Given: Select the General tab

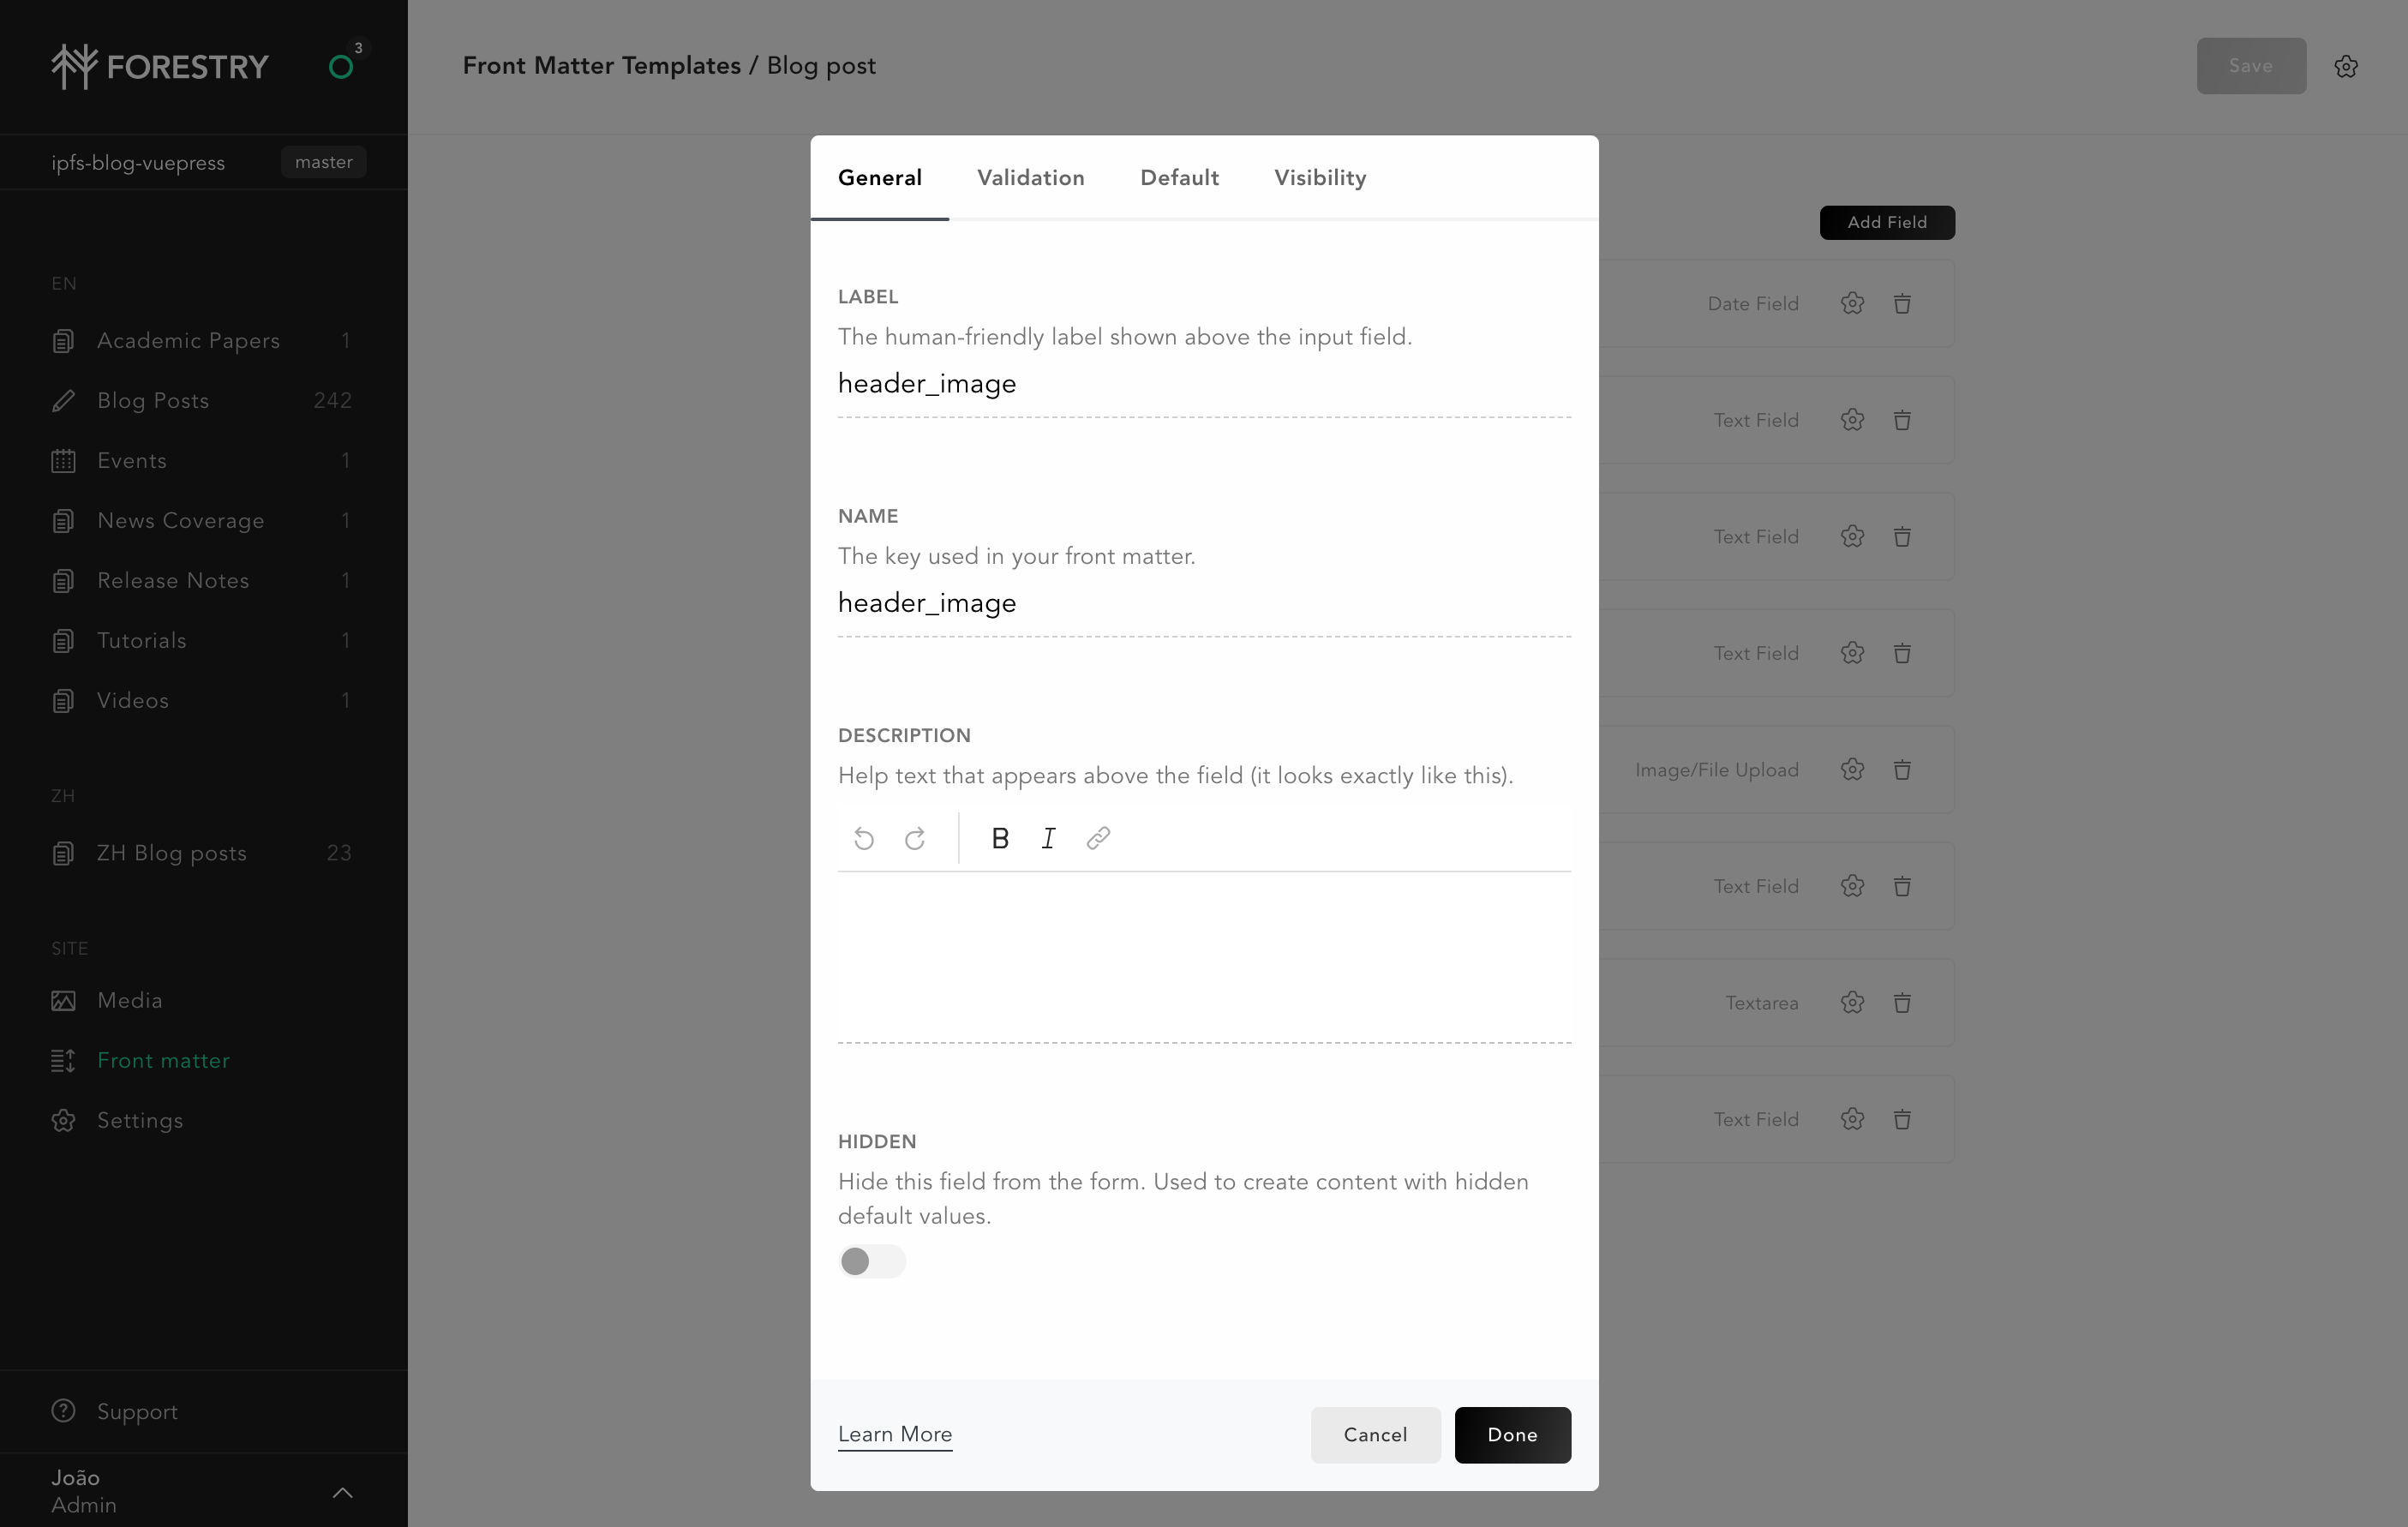Looking at the screenshot, I should point(879,178).
